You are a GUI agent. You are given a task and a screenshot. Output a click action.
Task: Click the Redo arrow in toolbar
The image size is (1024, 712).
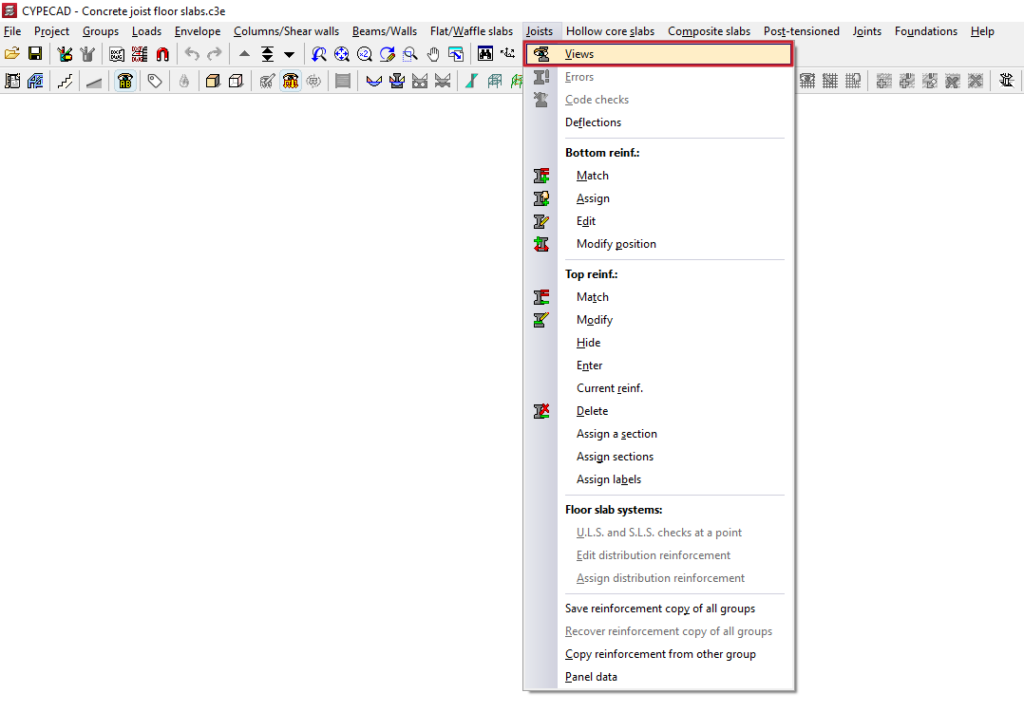(x=214, y=54)
